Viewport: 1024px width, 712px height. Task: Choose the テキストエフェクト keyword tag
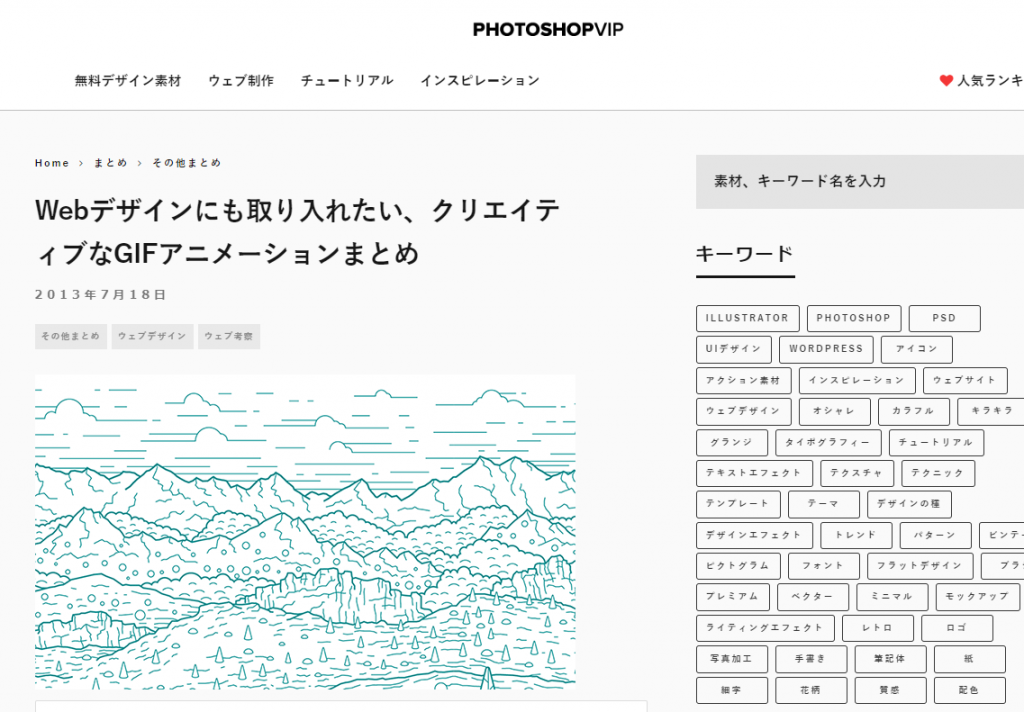754,473
